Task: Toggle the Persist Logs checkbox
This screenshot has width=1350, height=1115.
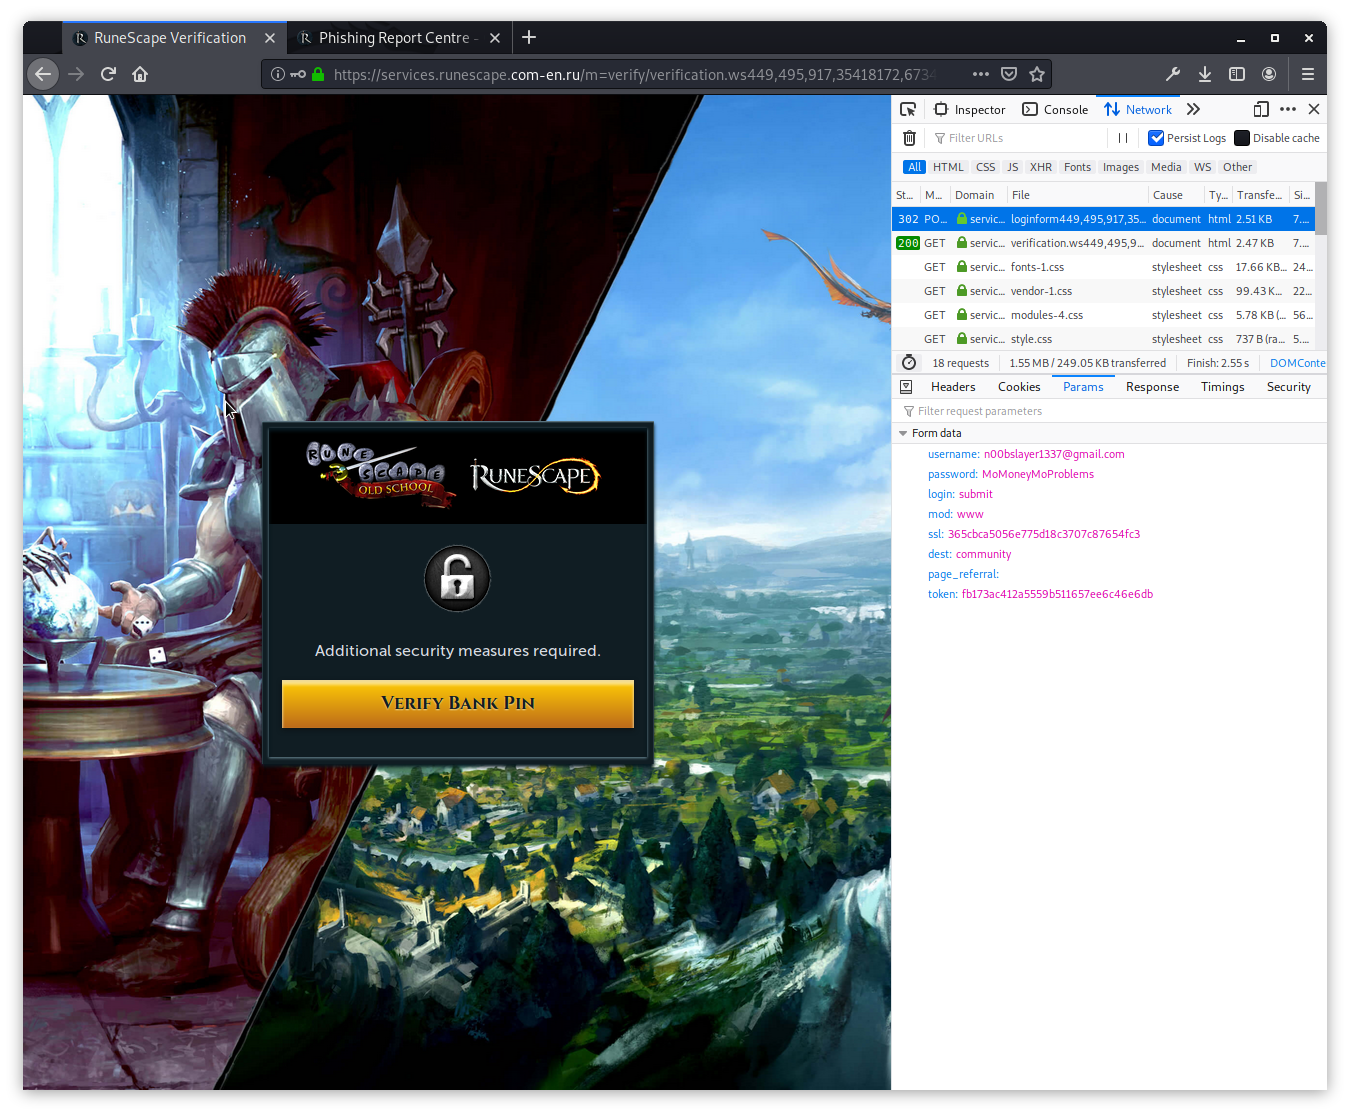Action: [1156, 138]
